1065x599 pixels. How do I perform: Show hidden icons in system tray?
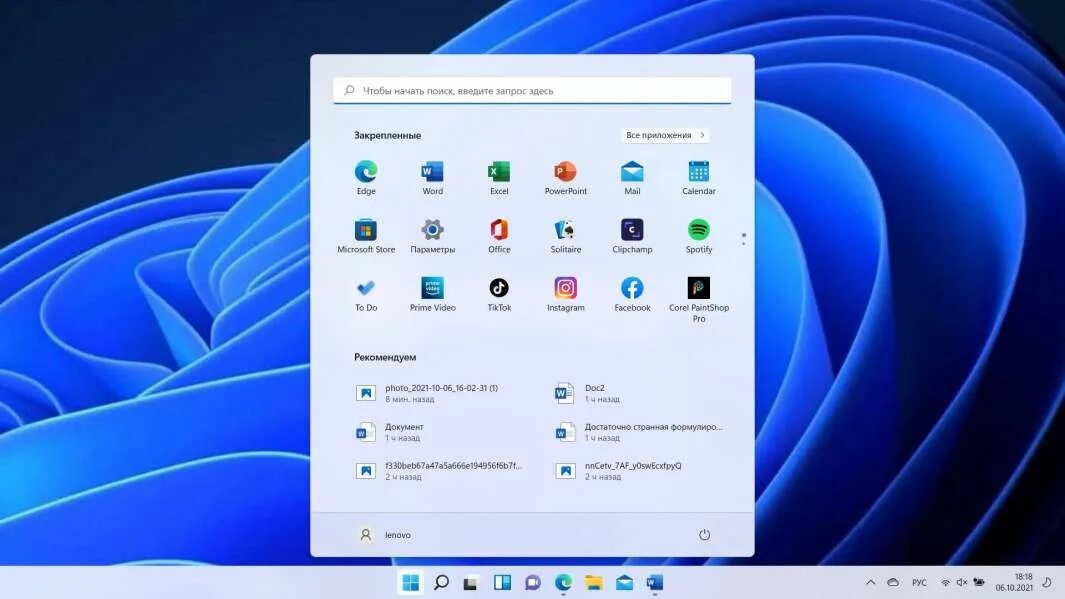click(871, 583)
